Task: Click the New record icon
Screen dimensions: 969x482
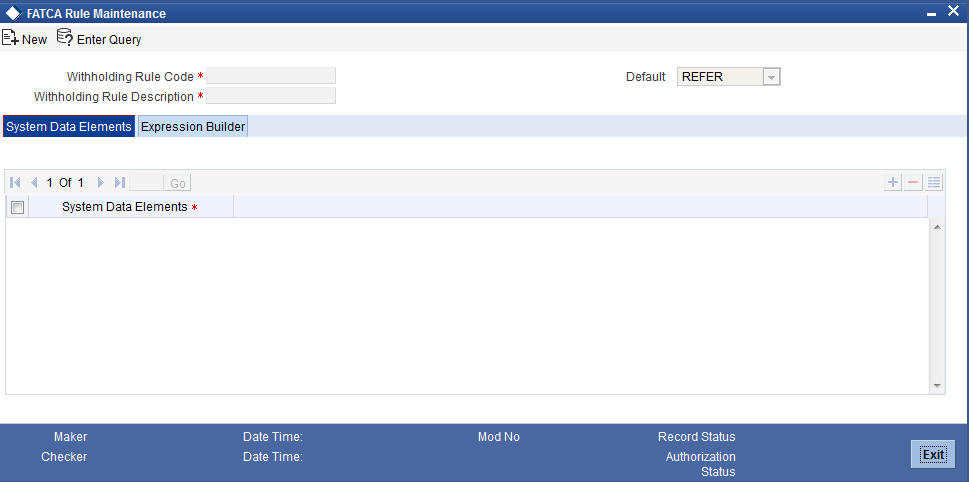Action: point(11,38)
